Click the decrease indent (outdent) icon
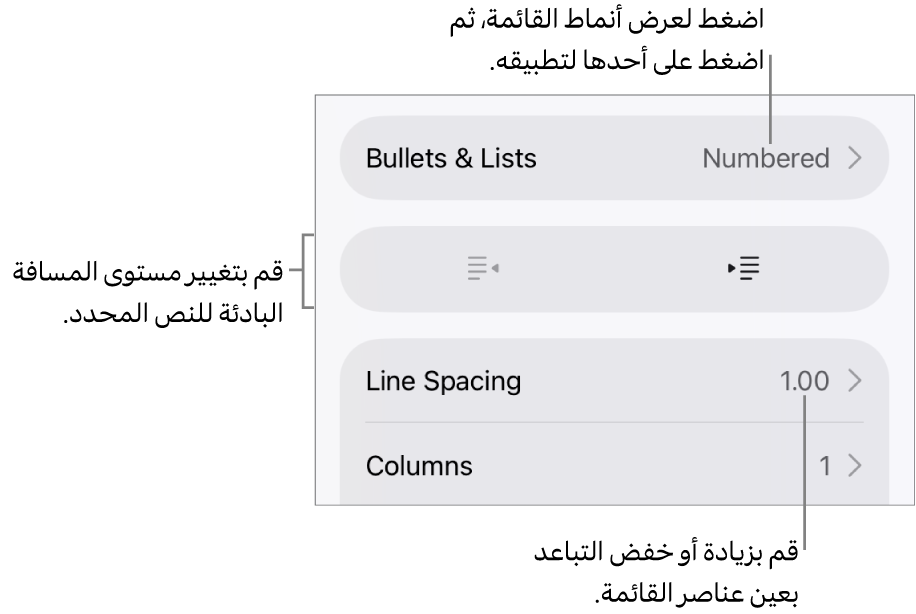The width and height of the screenshot is (916, 614). click(483, 269)
